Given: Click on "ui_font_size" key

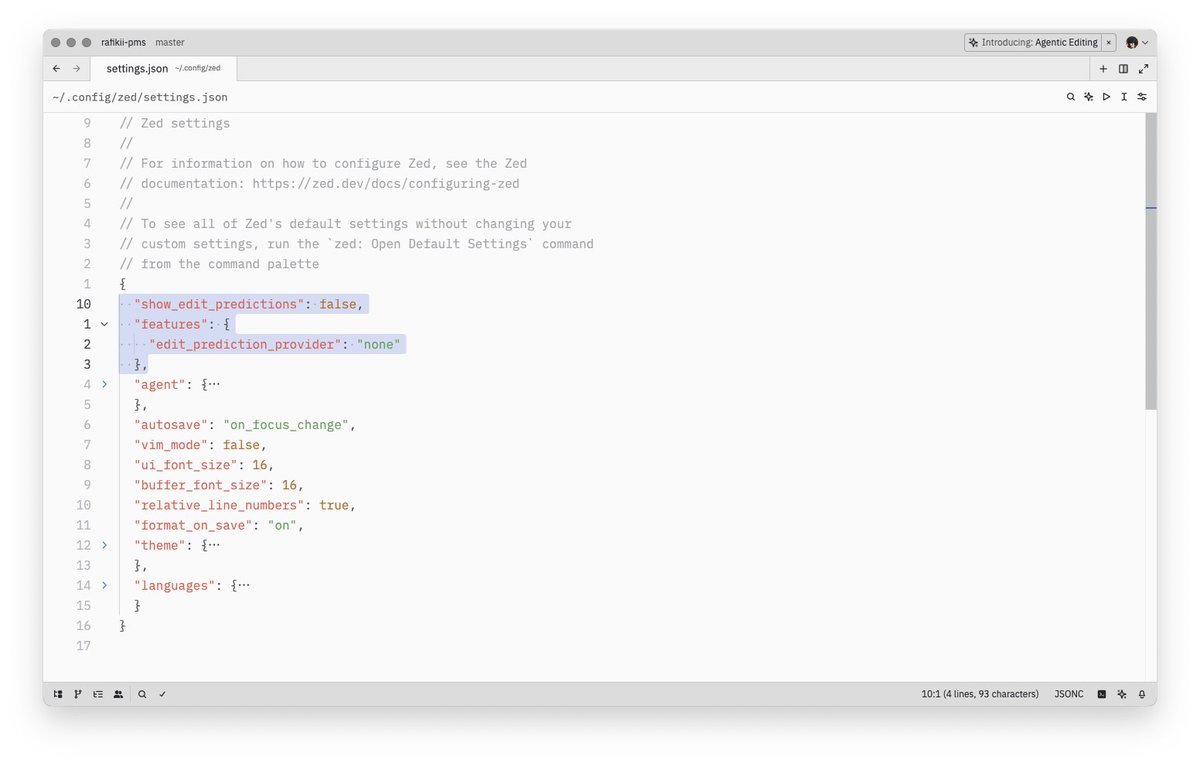Looking at the screenshot, I should coord(186,465).
